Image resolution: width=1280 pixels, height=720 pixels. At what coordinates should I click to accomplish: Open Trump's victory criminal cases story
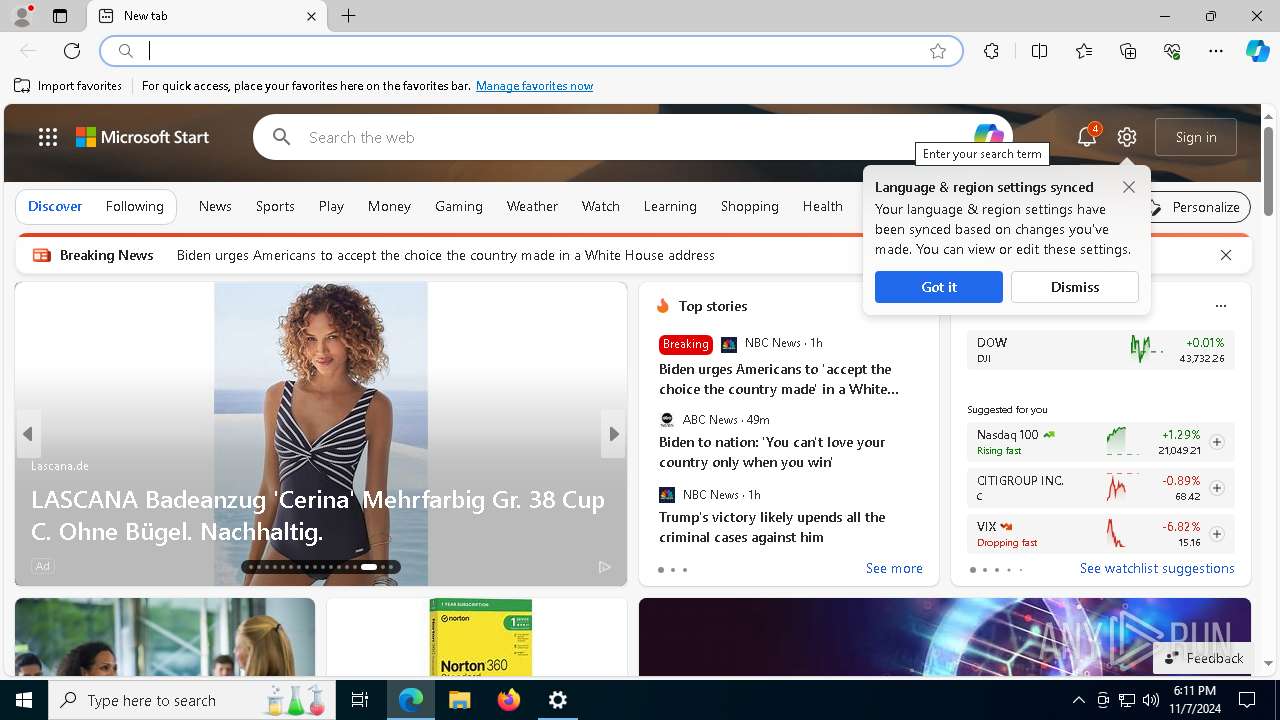772,527
